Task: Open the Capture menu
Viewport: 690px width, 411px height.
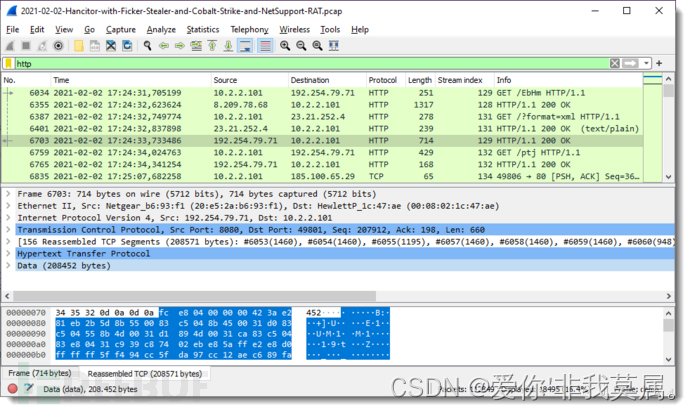Action: coord(121,29)
